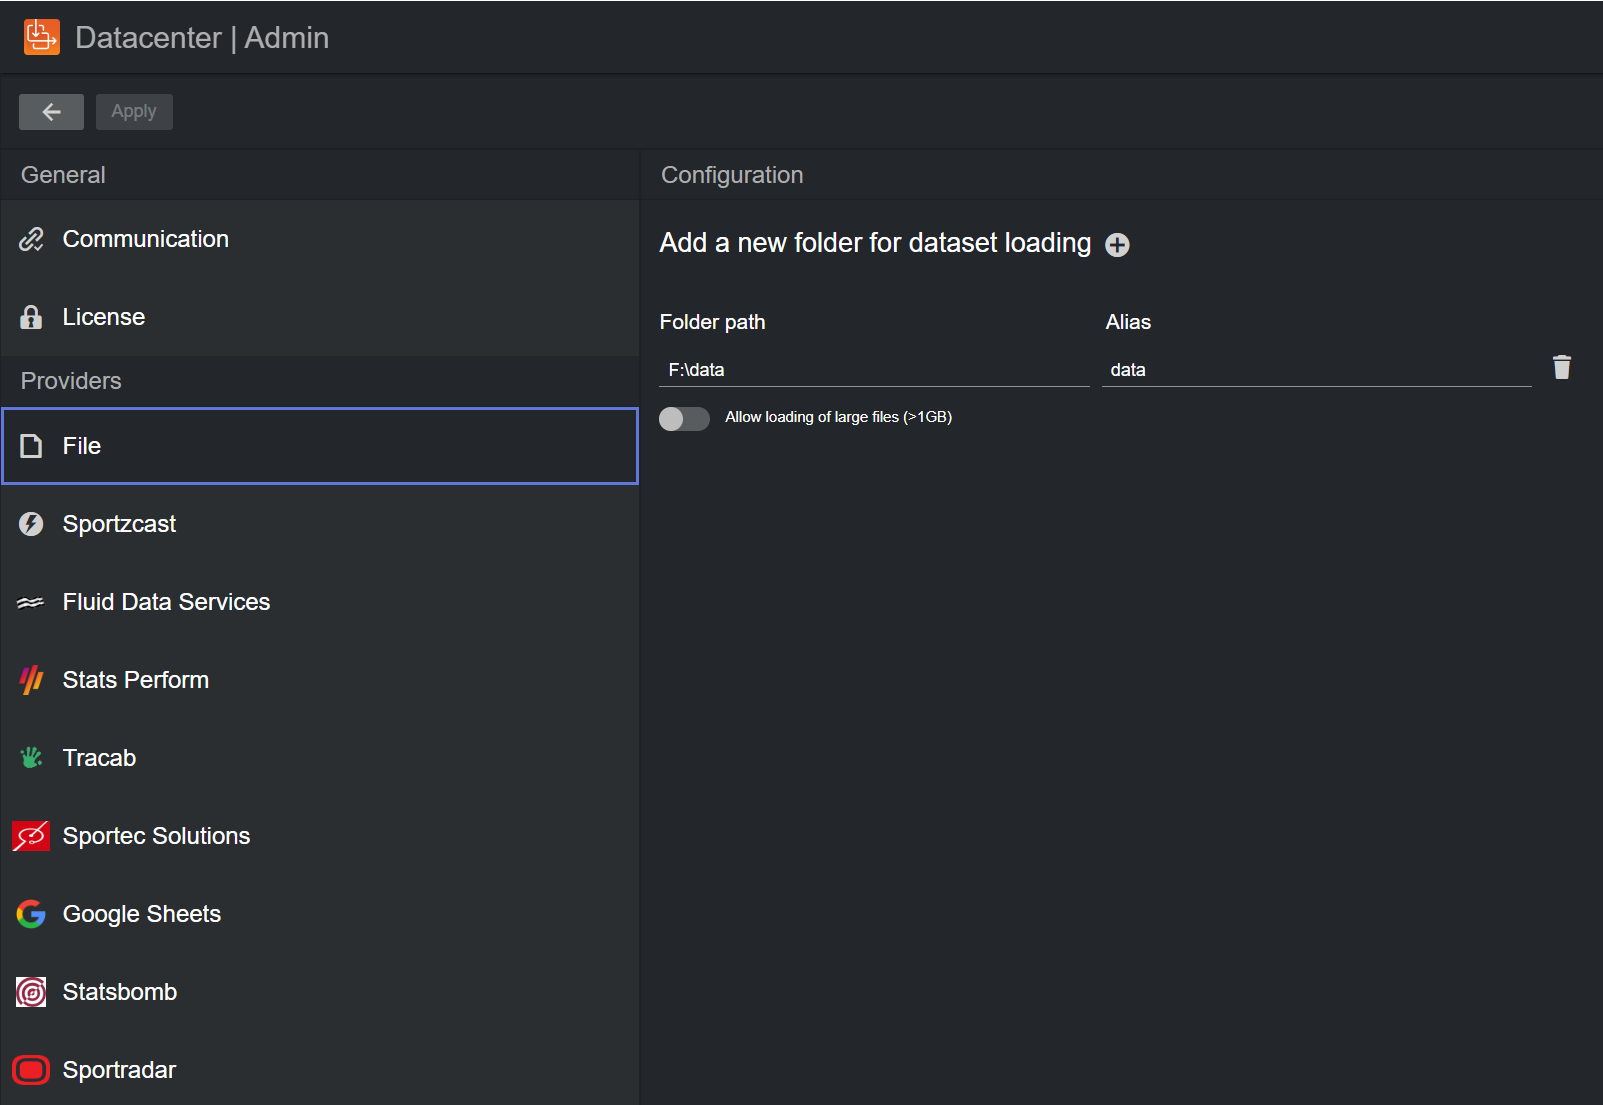Open the Statsbomb provider
The height and width of the screenshot is (1105, 1603).
pos(119,992)
